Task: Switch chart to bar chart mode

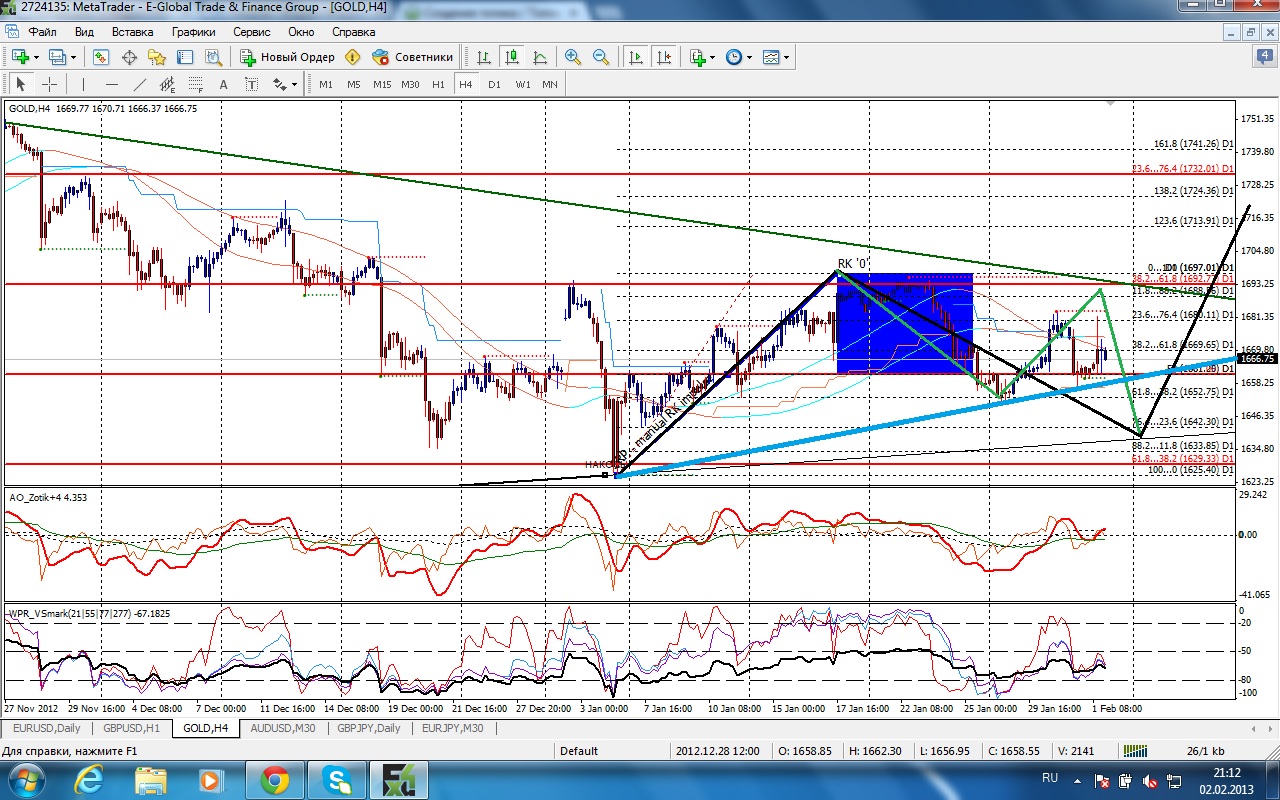Action: point(484,57)
